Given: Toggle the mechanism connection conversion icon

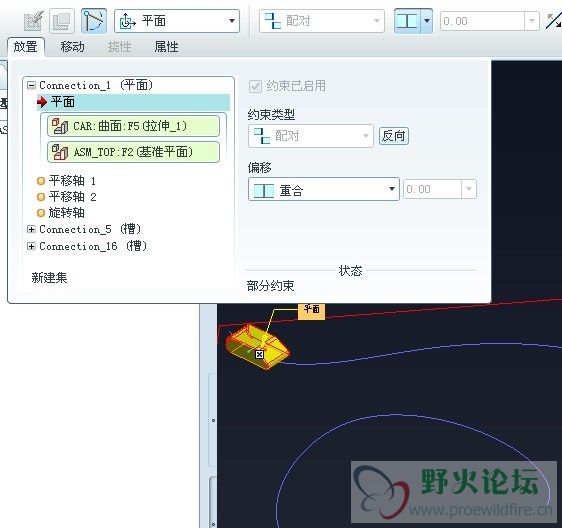Looking at the screenshot, I should pos(94,22).
